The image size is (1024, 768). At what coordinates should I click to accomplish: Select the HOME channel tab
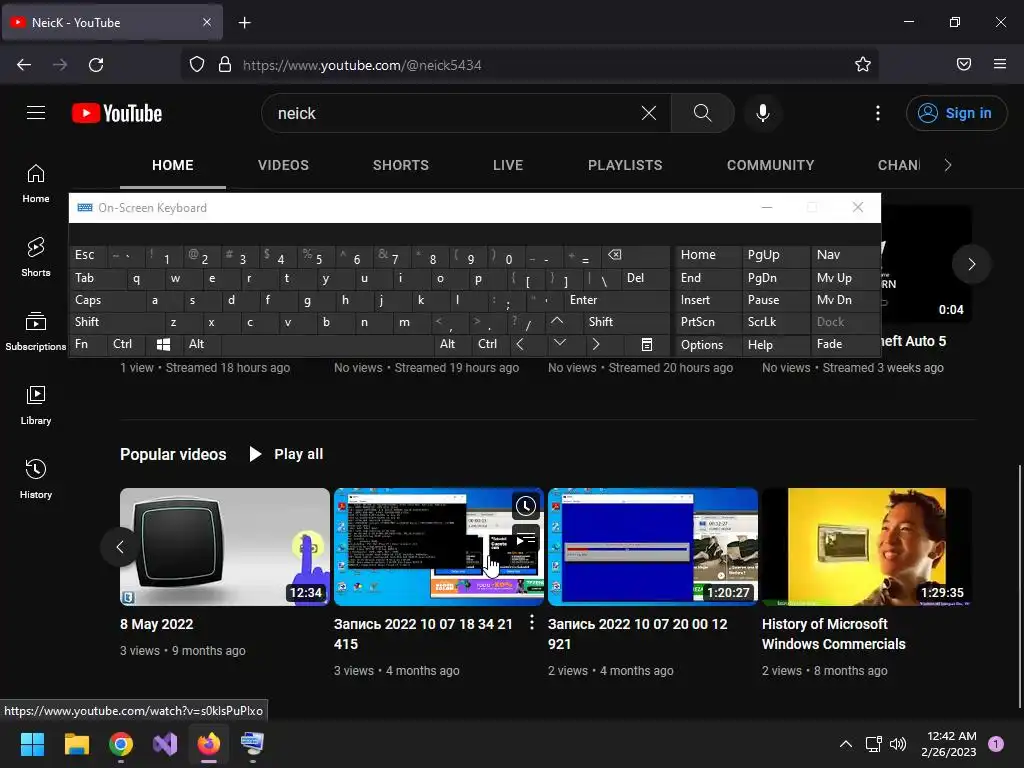[172, 165]
